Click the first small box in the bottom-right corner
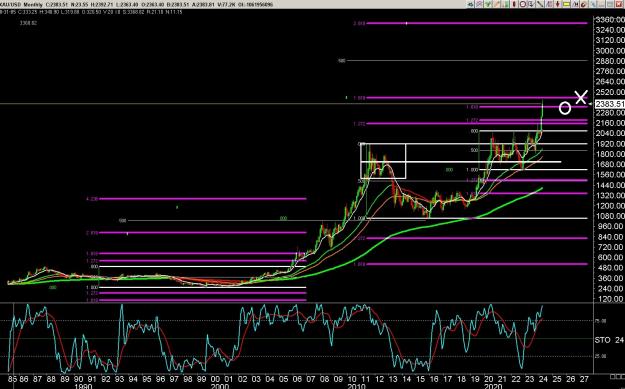This screenshot has width=625, height=389. [613, 376]
